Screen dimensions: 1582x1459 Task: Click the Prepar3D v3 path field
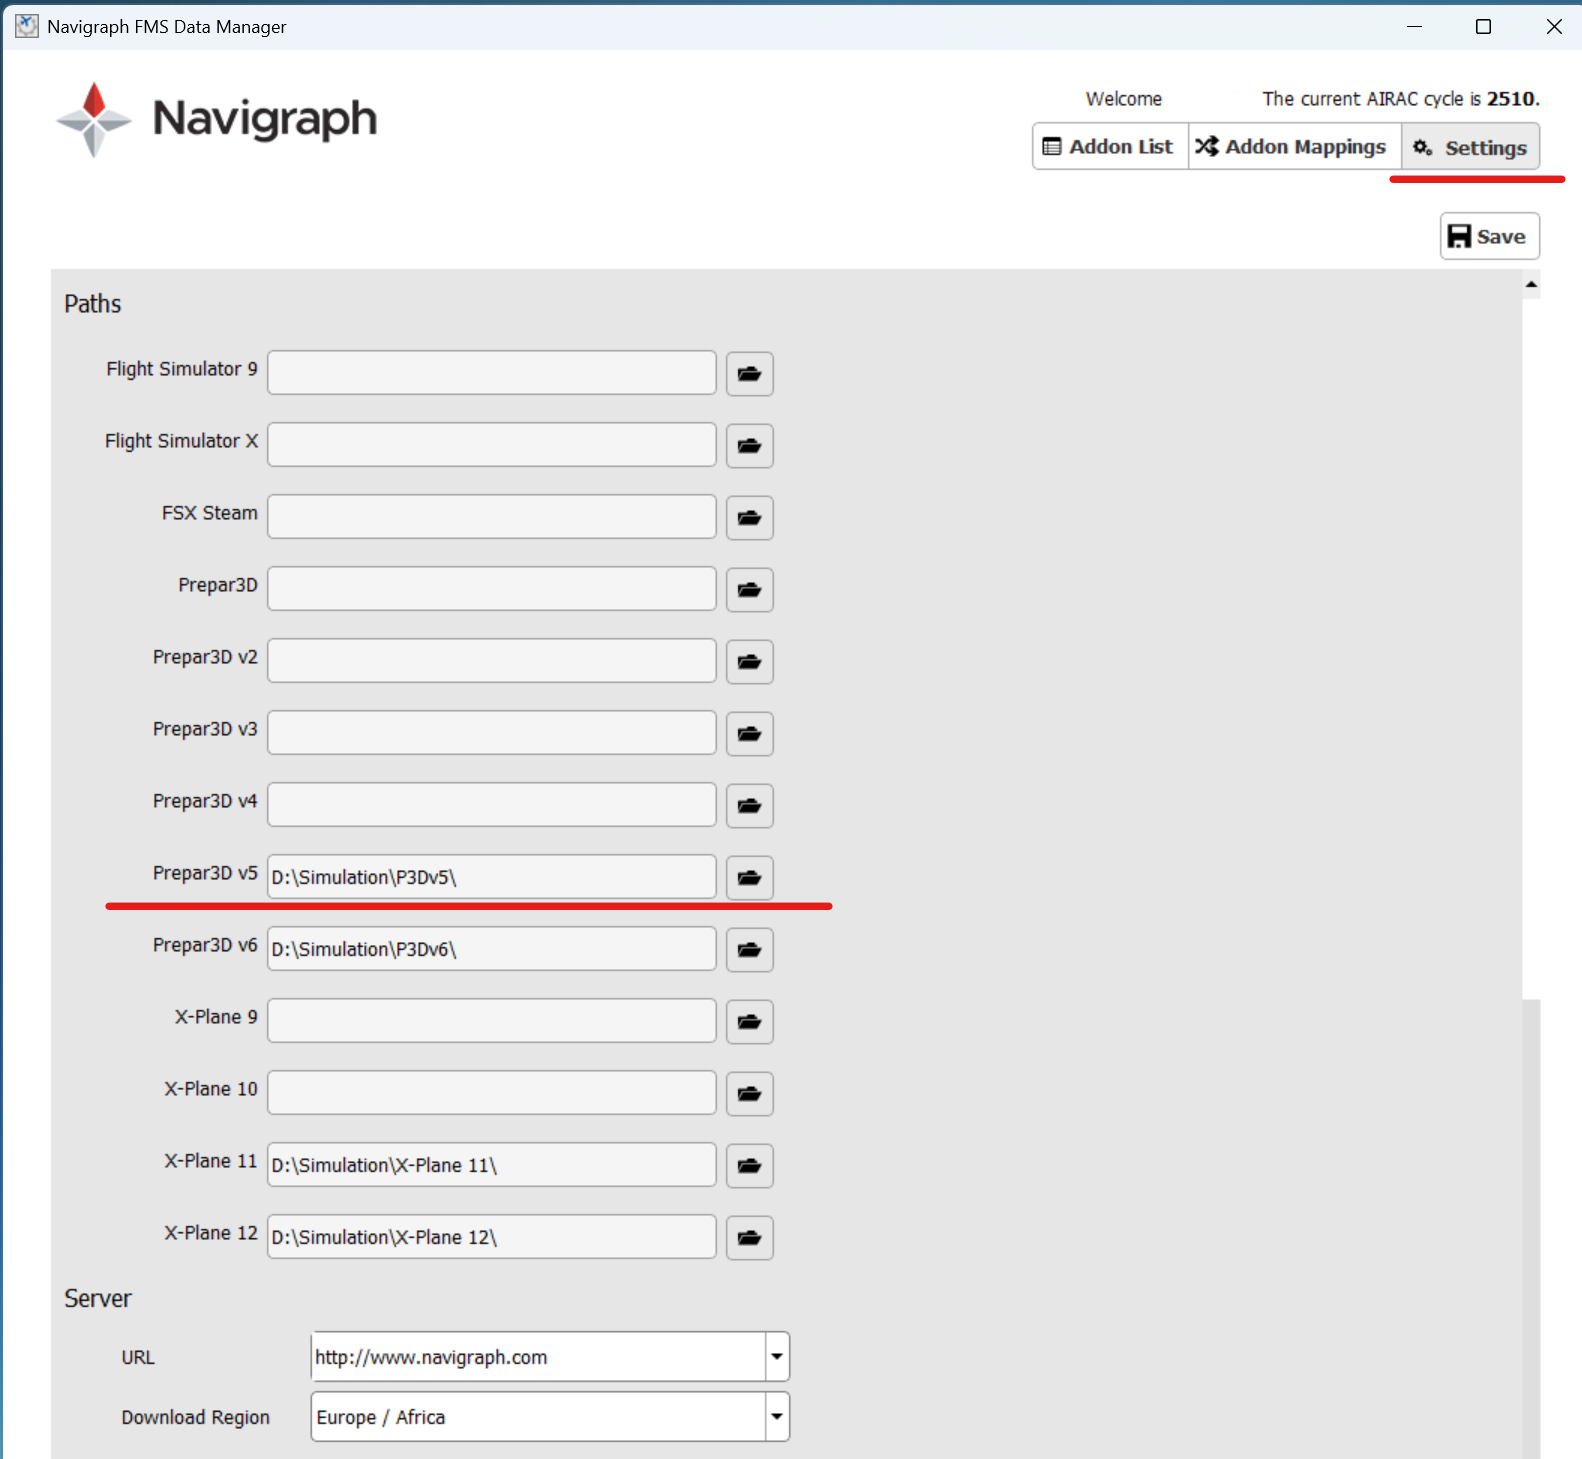click(x=492, y=733)
